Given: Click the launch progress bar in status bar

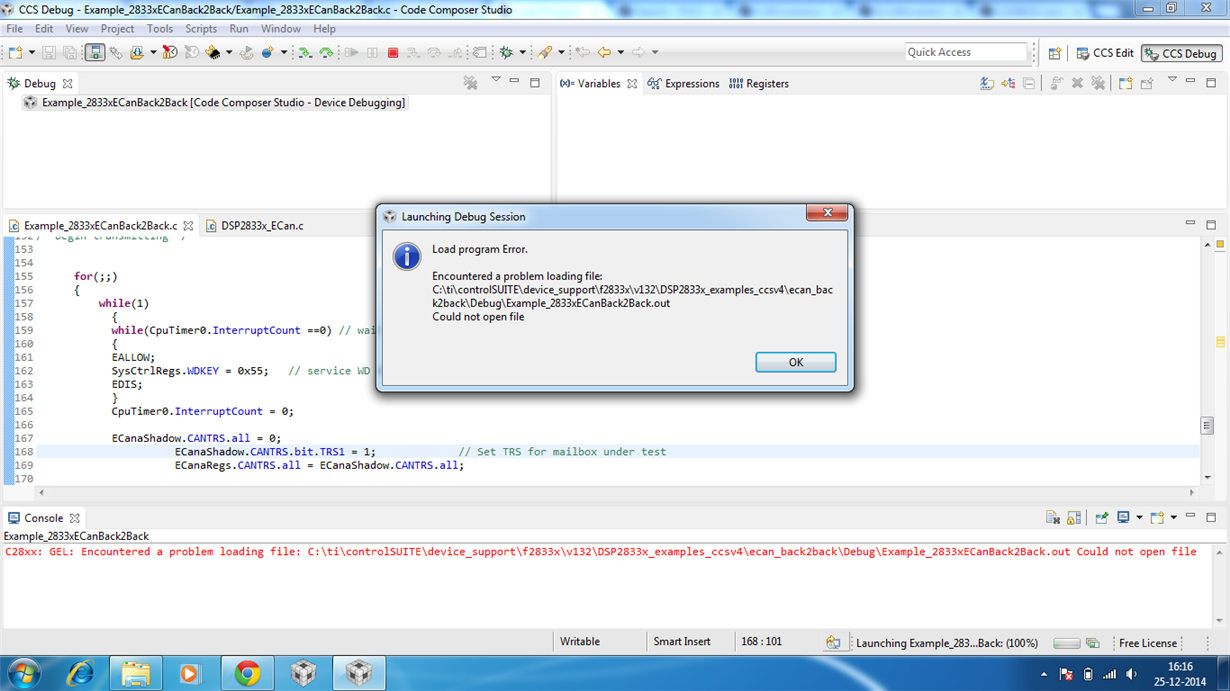Looking at the screenshot, I should coord(1066,643).
